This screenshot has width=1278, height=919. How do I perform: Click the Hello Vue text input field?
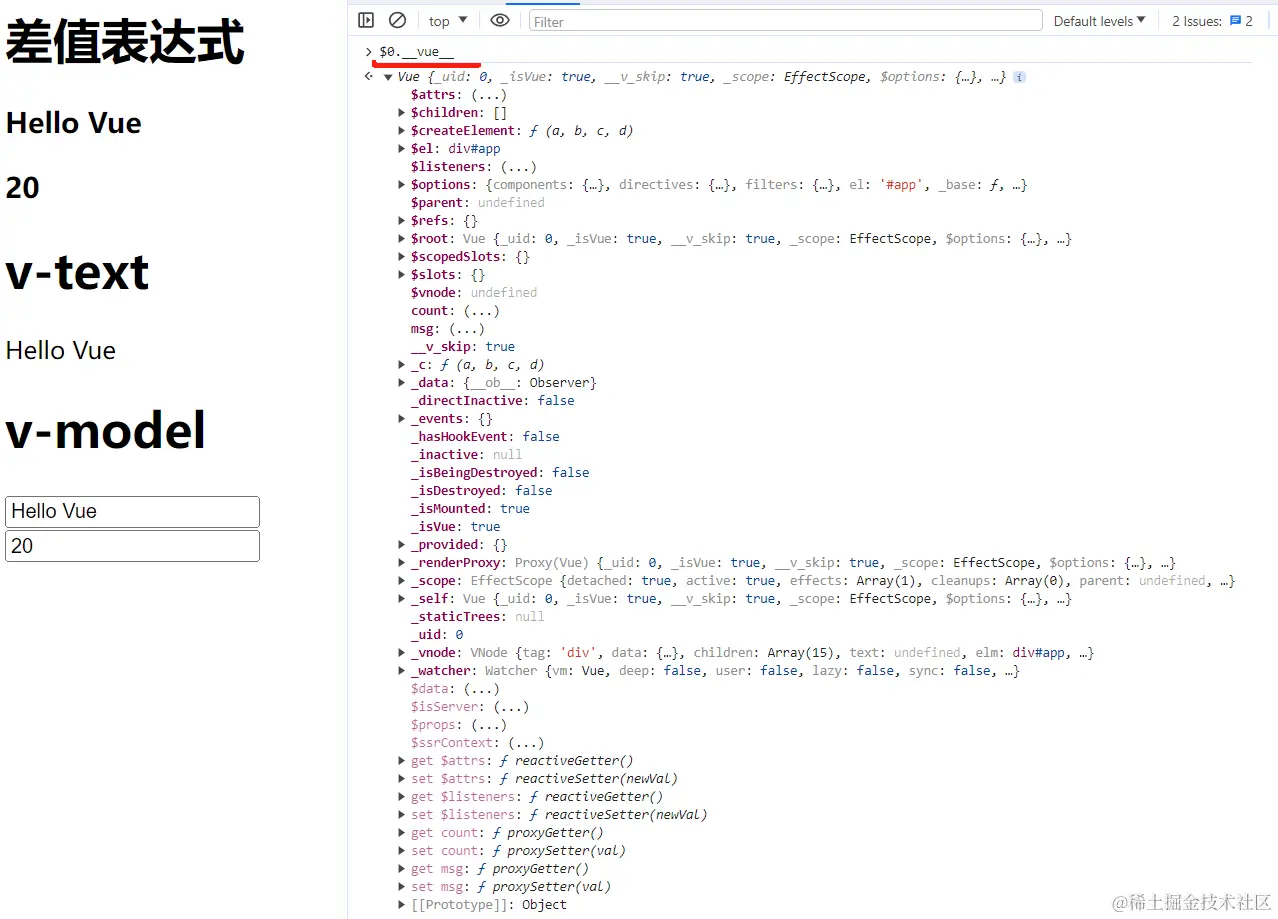coord(132,512)
